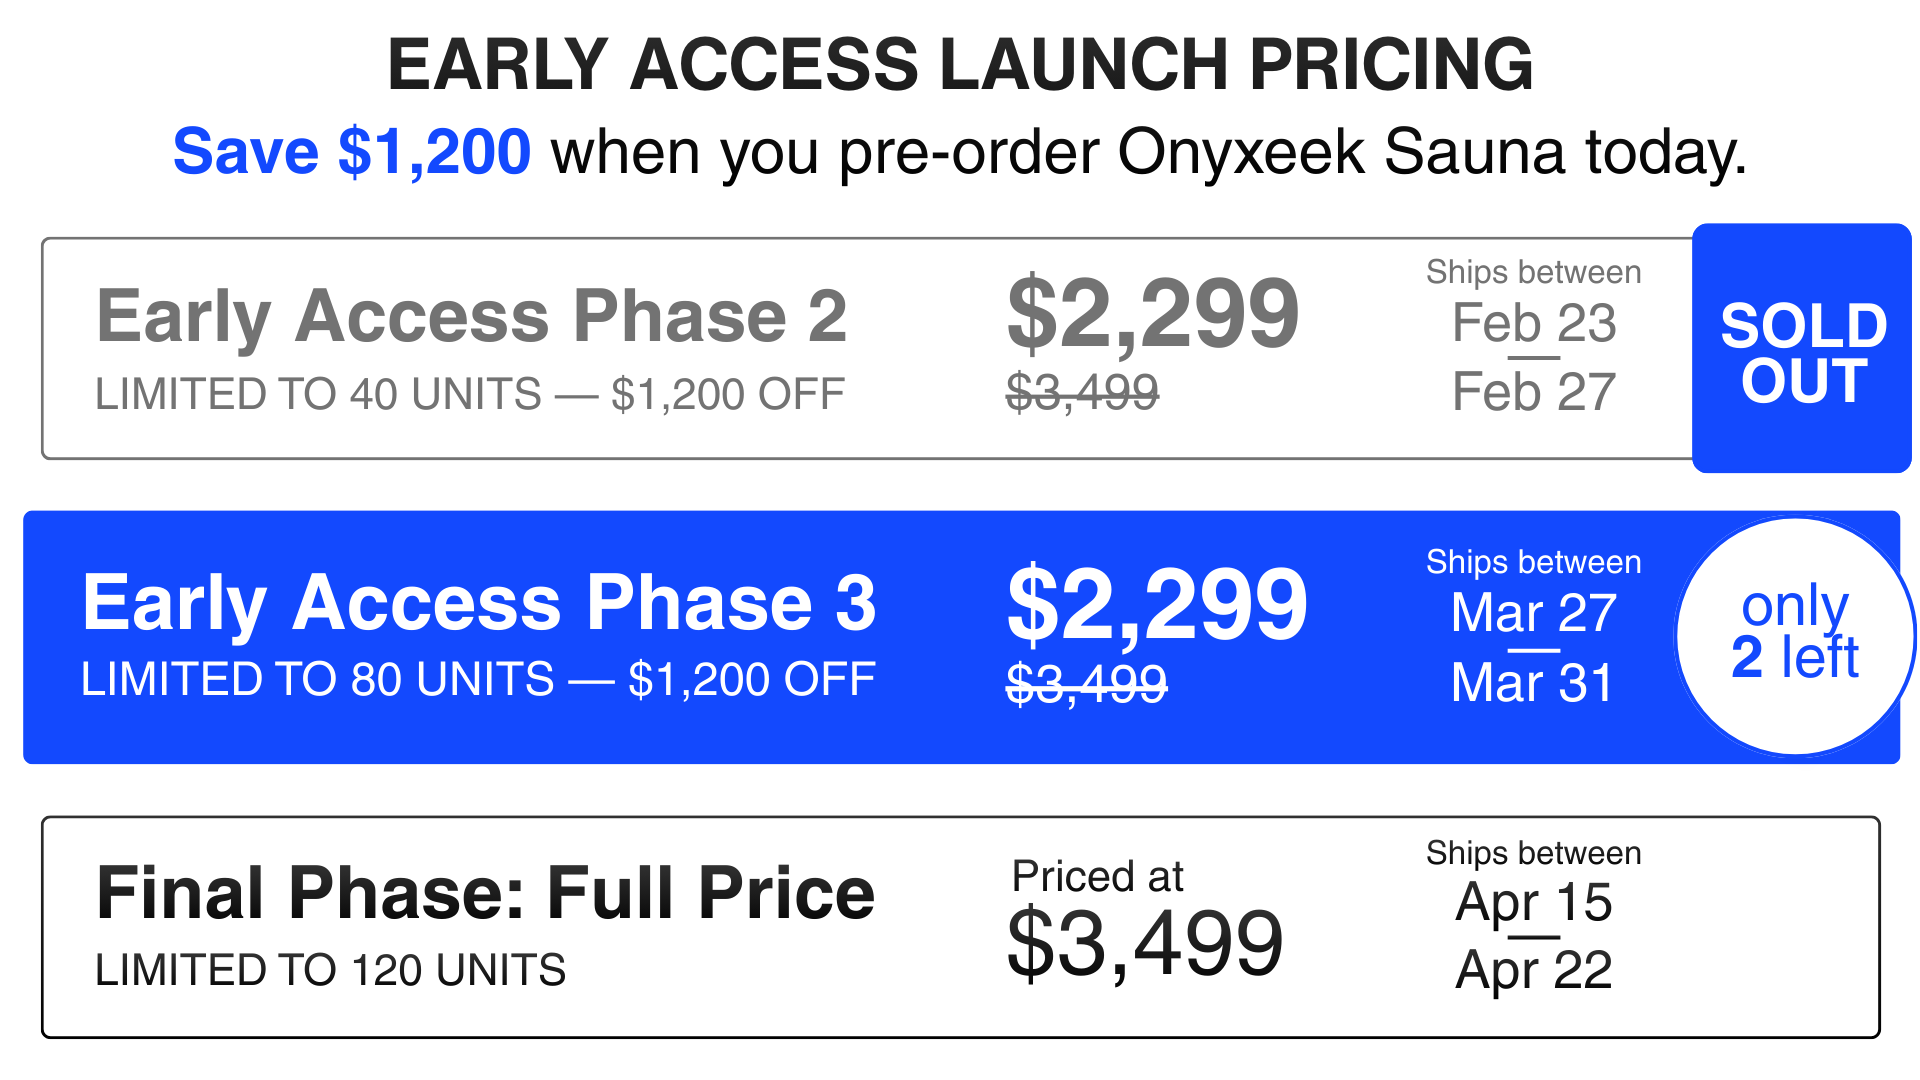The image size is (1920, 1080).
Task: Click Phase 2 crossed-out $3,499 price
Action: point(1082,391)
